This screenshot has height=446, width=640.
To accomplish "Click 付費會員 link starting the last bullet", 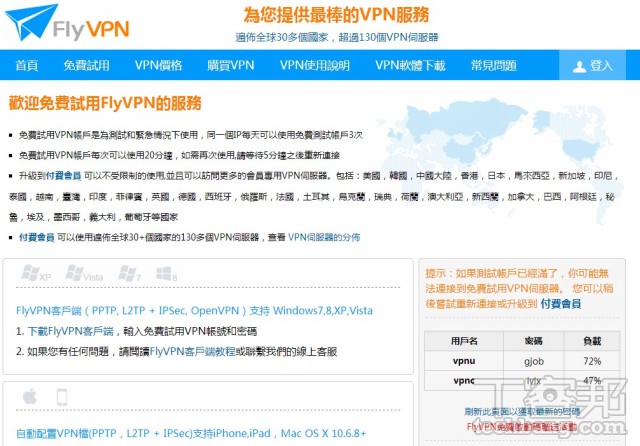I will click(37, 237).
